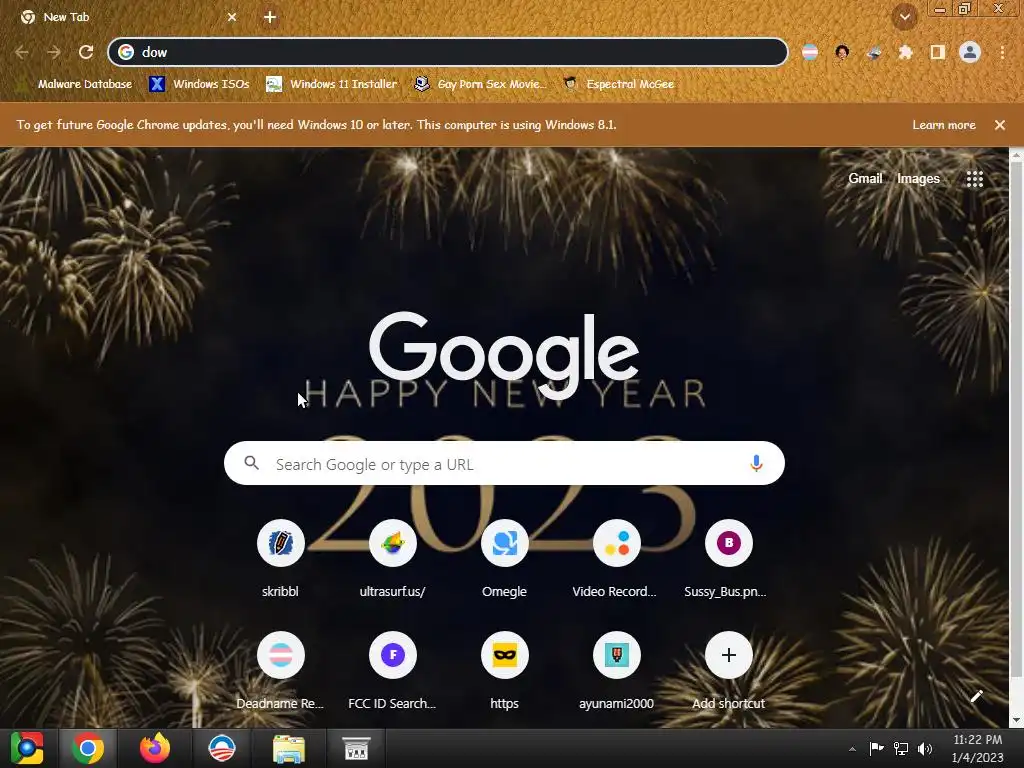Dismiss the Chrome update info bar
The height and width of the screenshot is (768, 1024).
pos(1000,125)
